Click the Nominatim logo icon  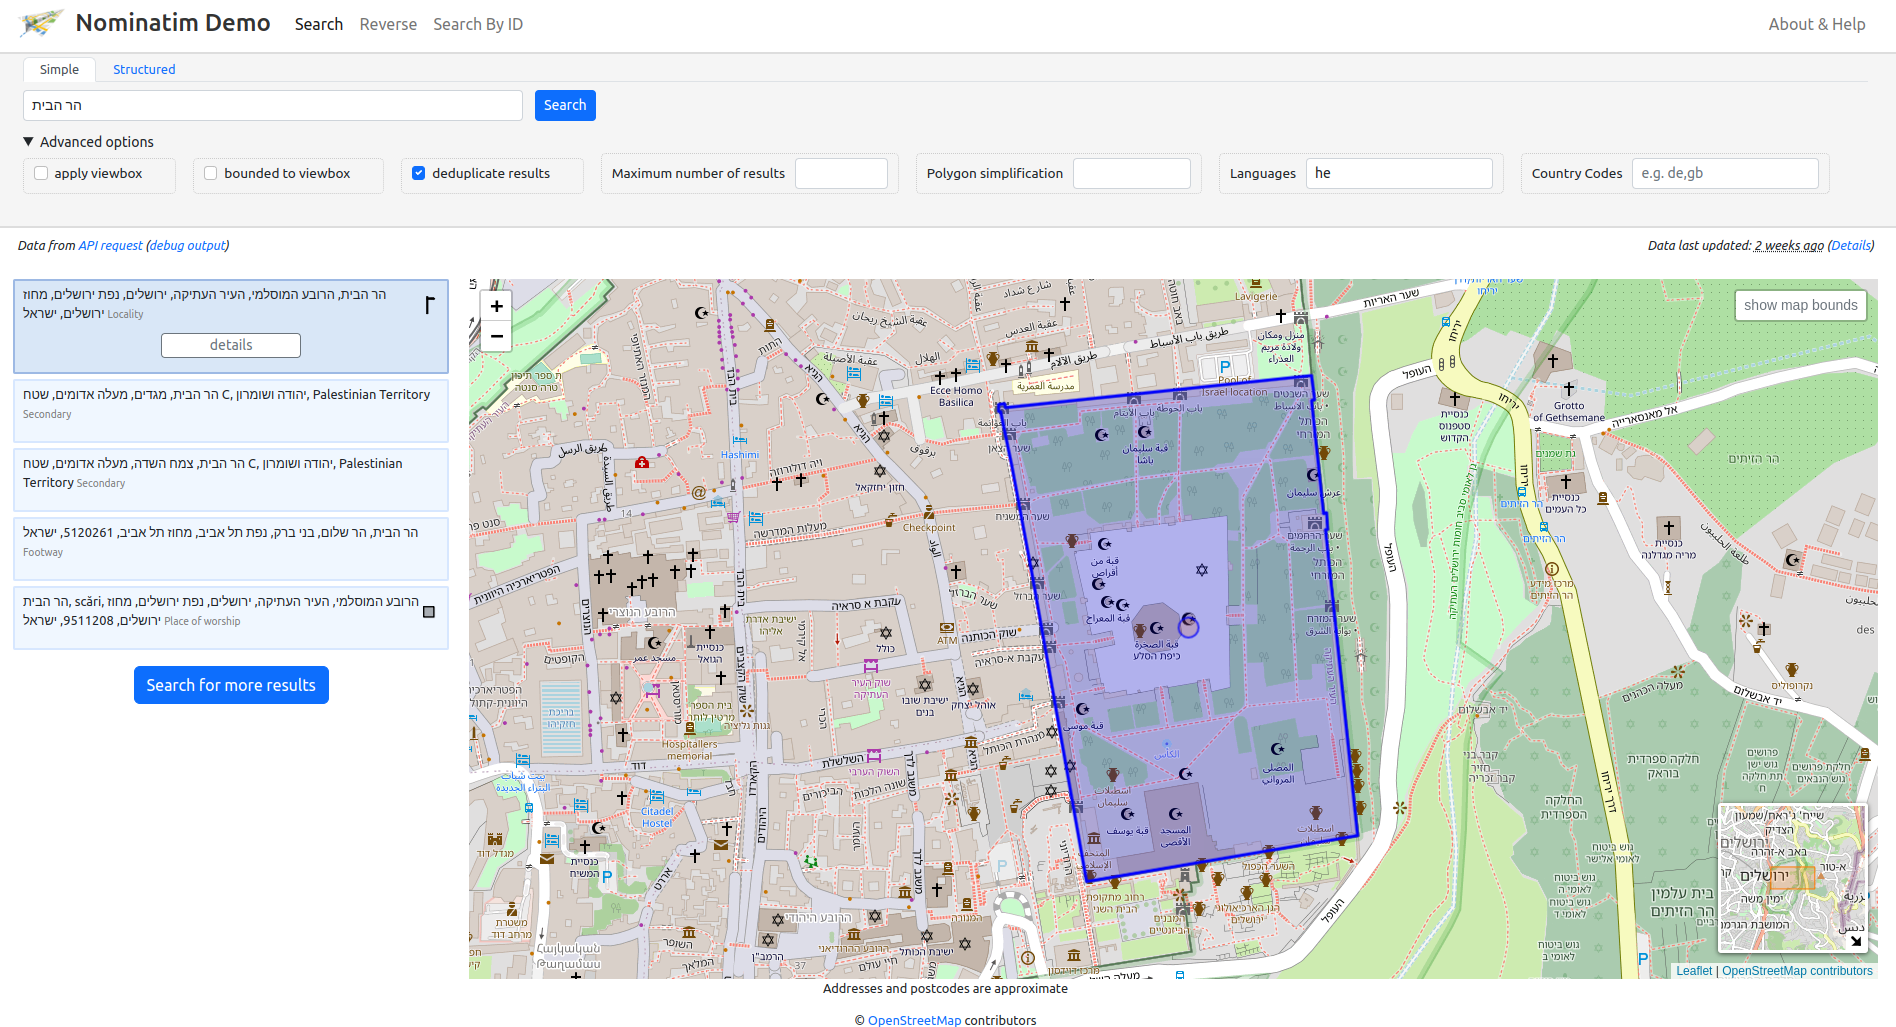click(41, 23)
